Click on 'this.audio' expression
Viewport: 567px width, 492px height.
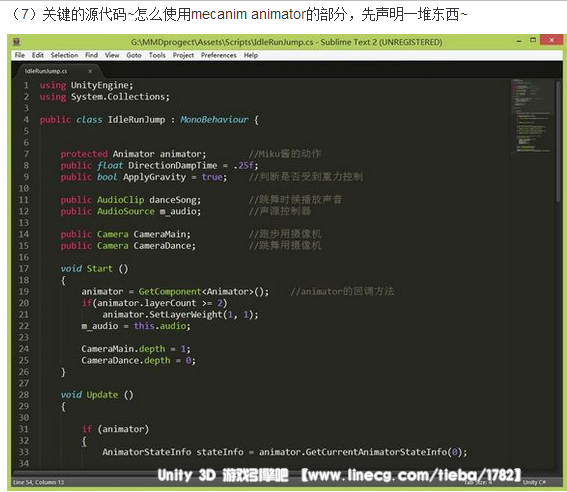pos(161,326)
